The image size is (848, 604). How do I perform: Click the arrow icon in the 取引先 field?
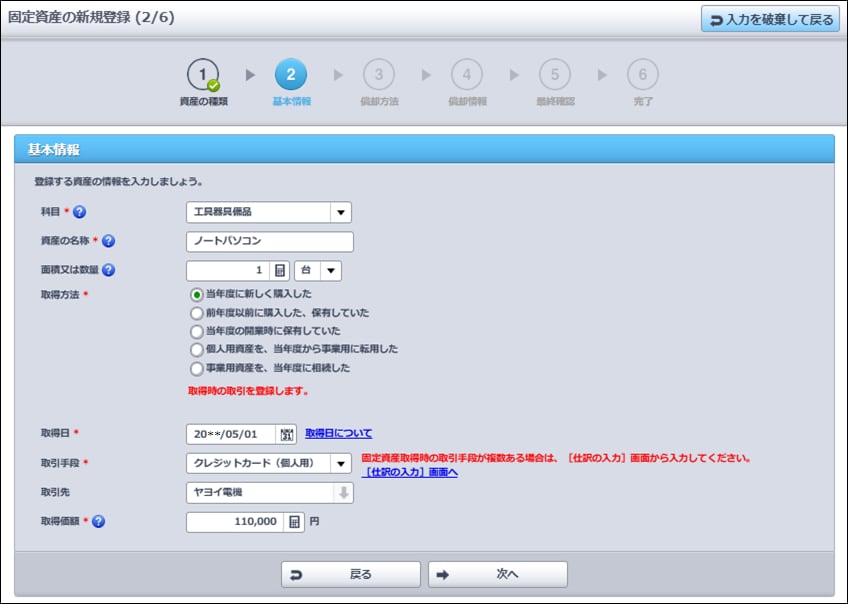coord(343,492)
